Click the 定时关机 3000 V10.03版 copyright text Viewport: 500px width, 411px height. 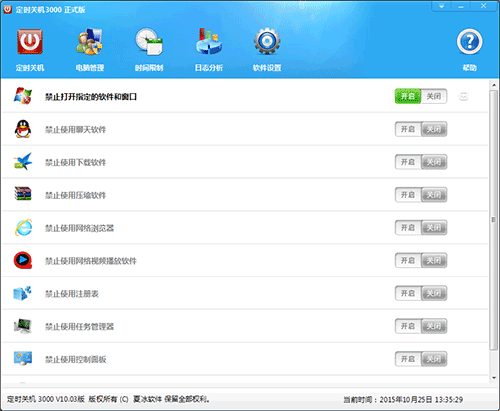click(108, 399)
